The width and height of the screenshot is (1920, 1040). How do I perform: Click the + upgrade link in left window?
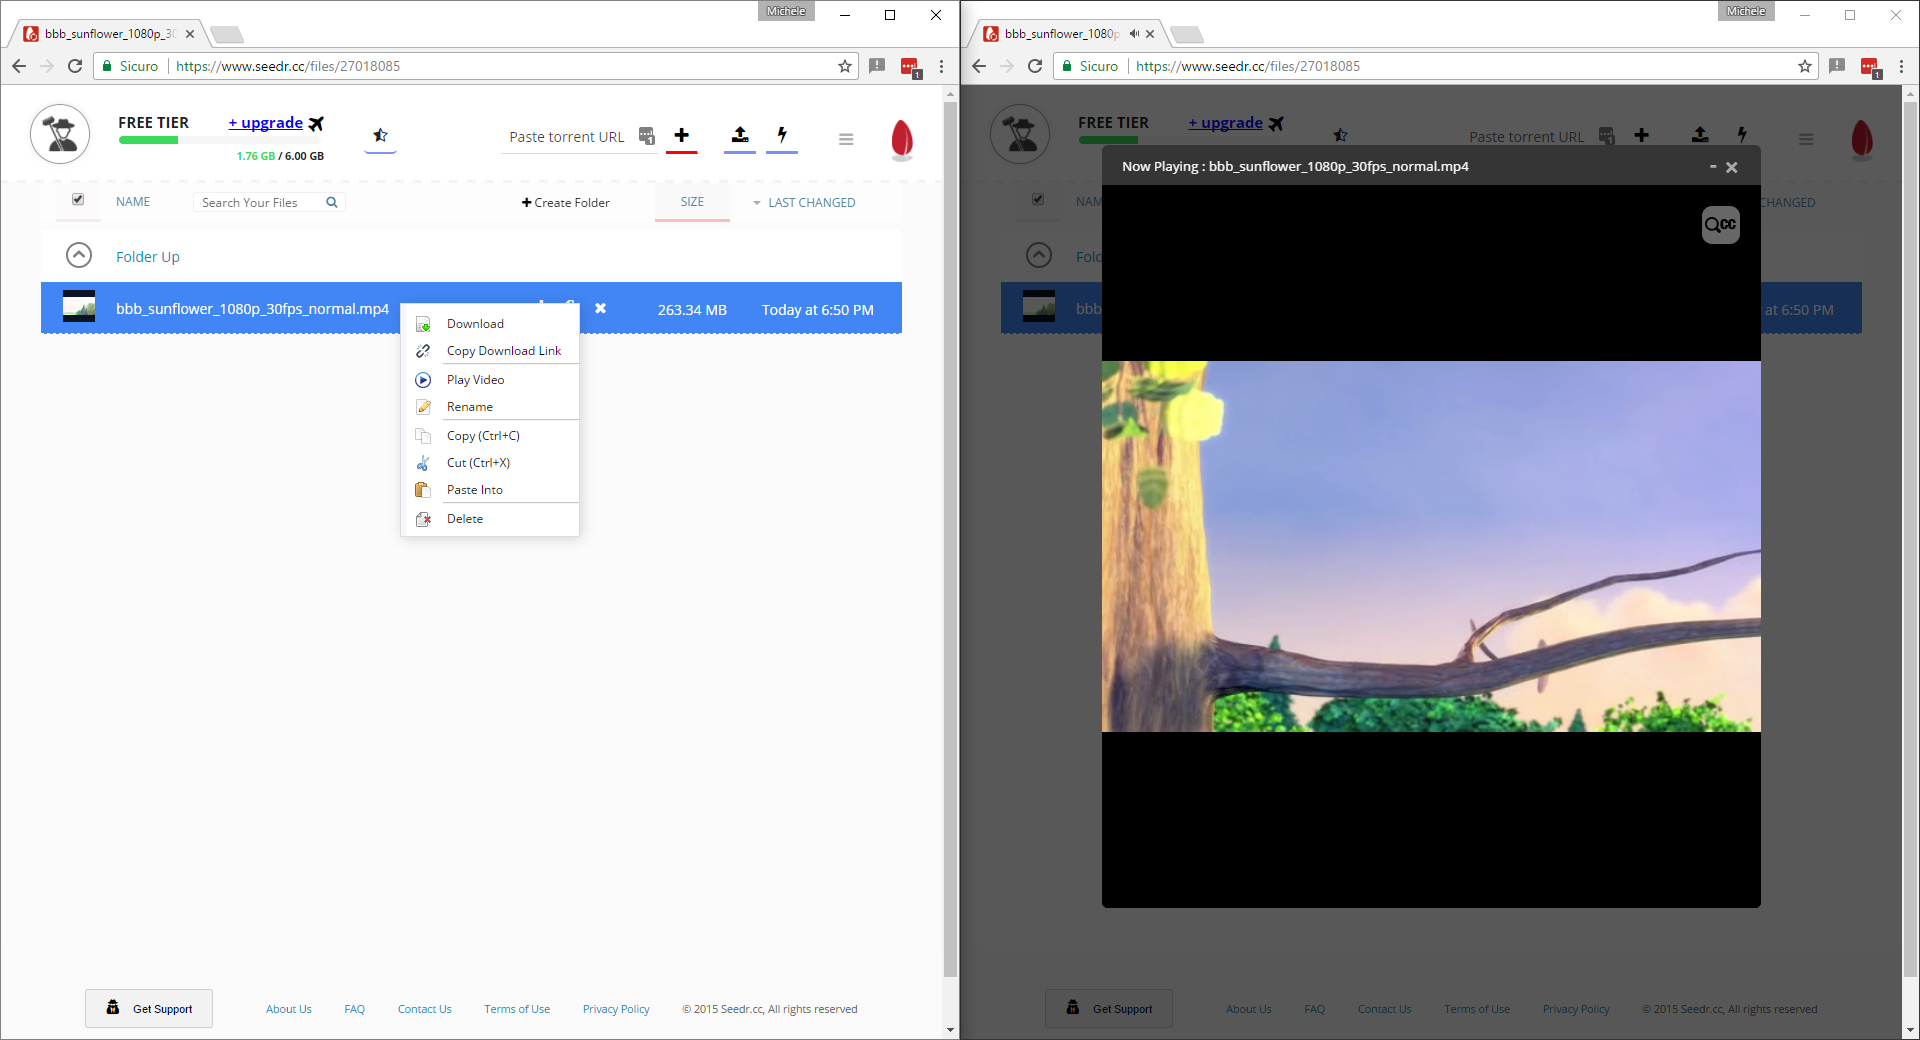click(x=265, y=123)
